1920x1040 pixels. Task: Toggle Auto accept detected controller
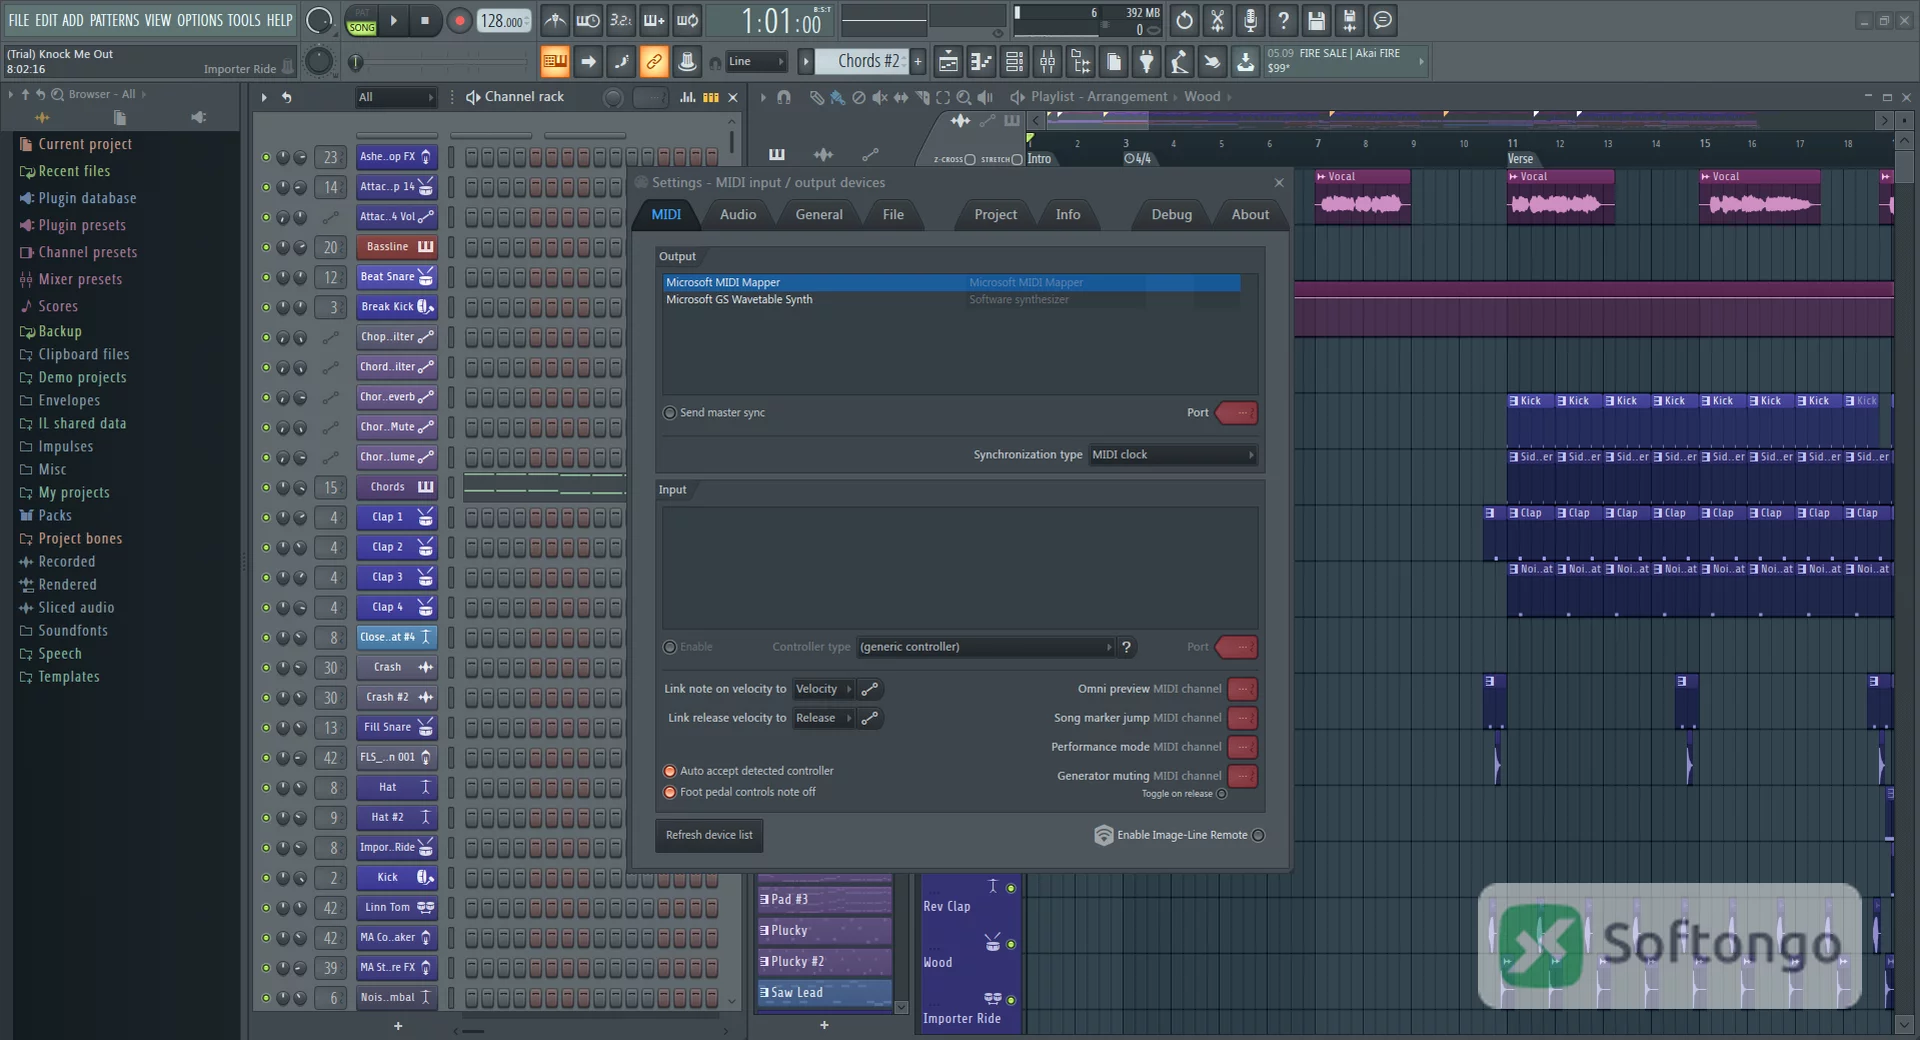(669, 771)
